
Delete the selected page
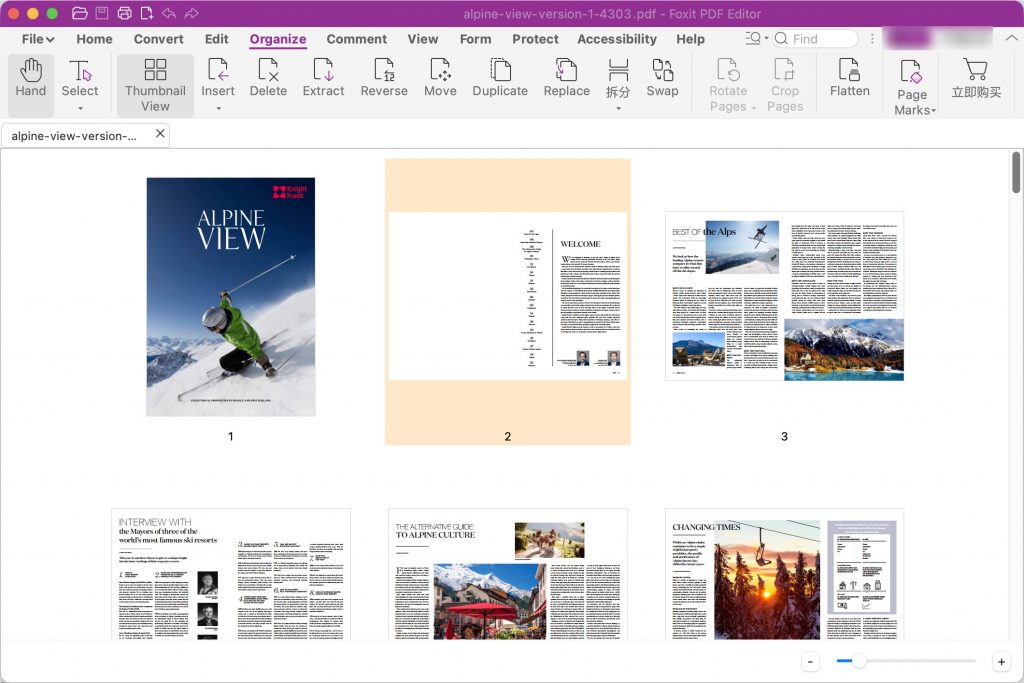(x=268, y=78)
